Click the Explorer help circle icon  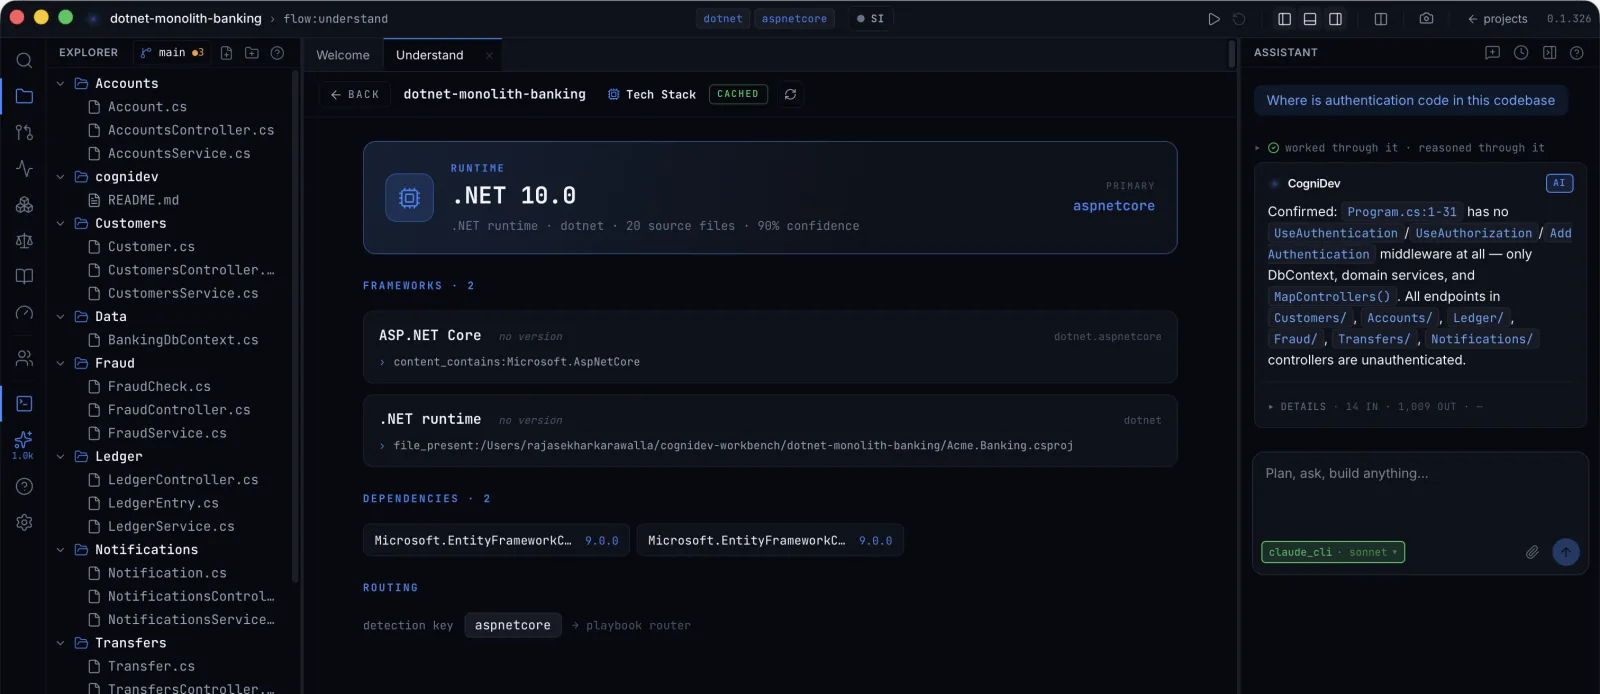[x=278, y=53]
